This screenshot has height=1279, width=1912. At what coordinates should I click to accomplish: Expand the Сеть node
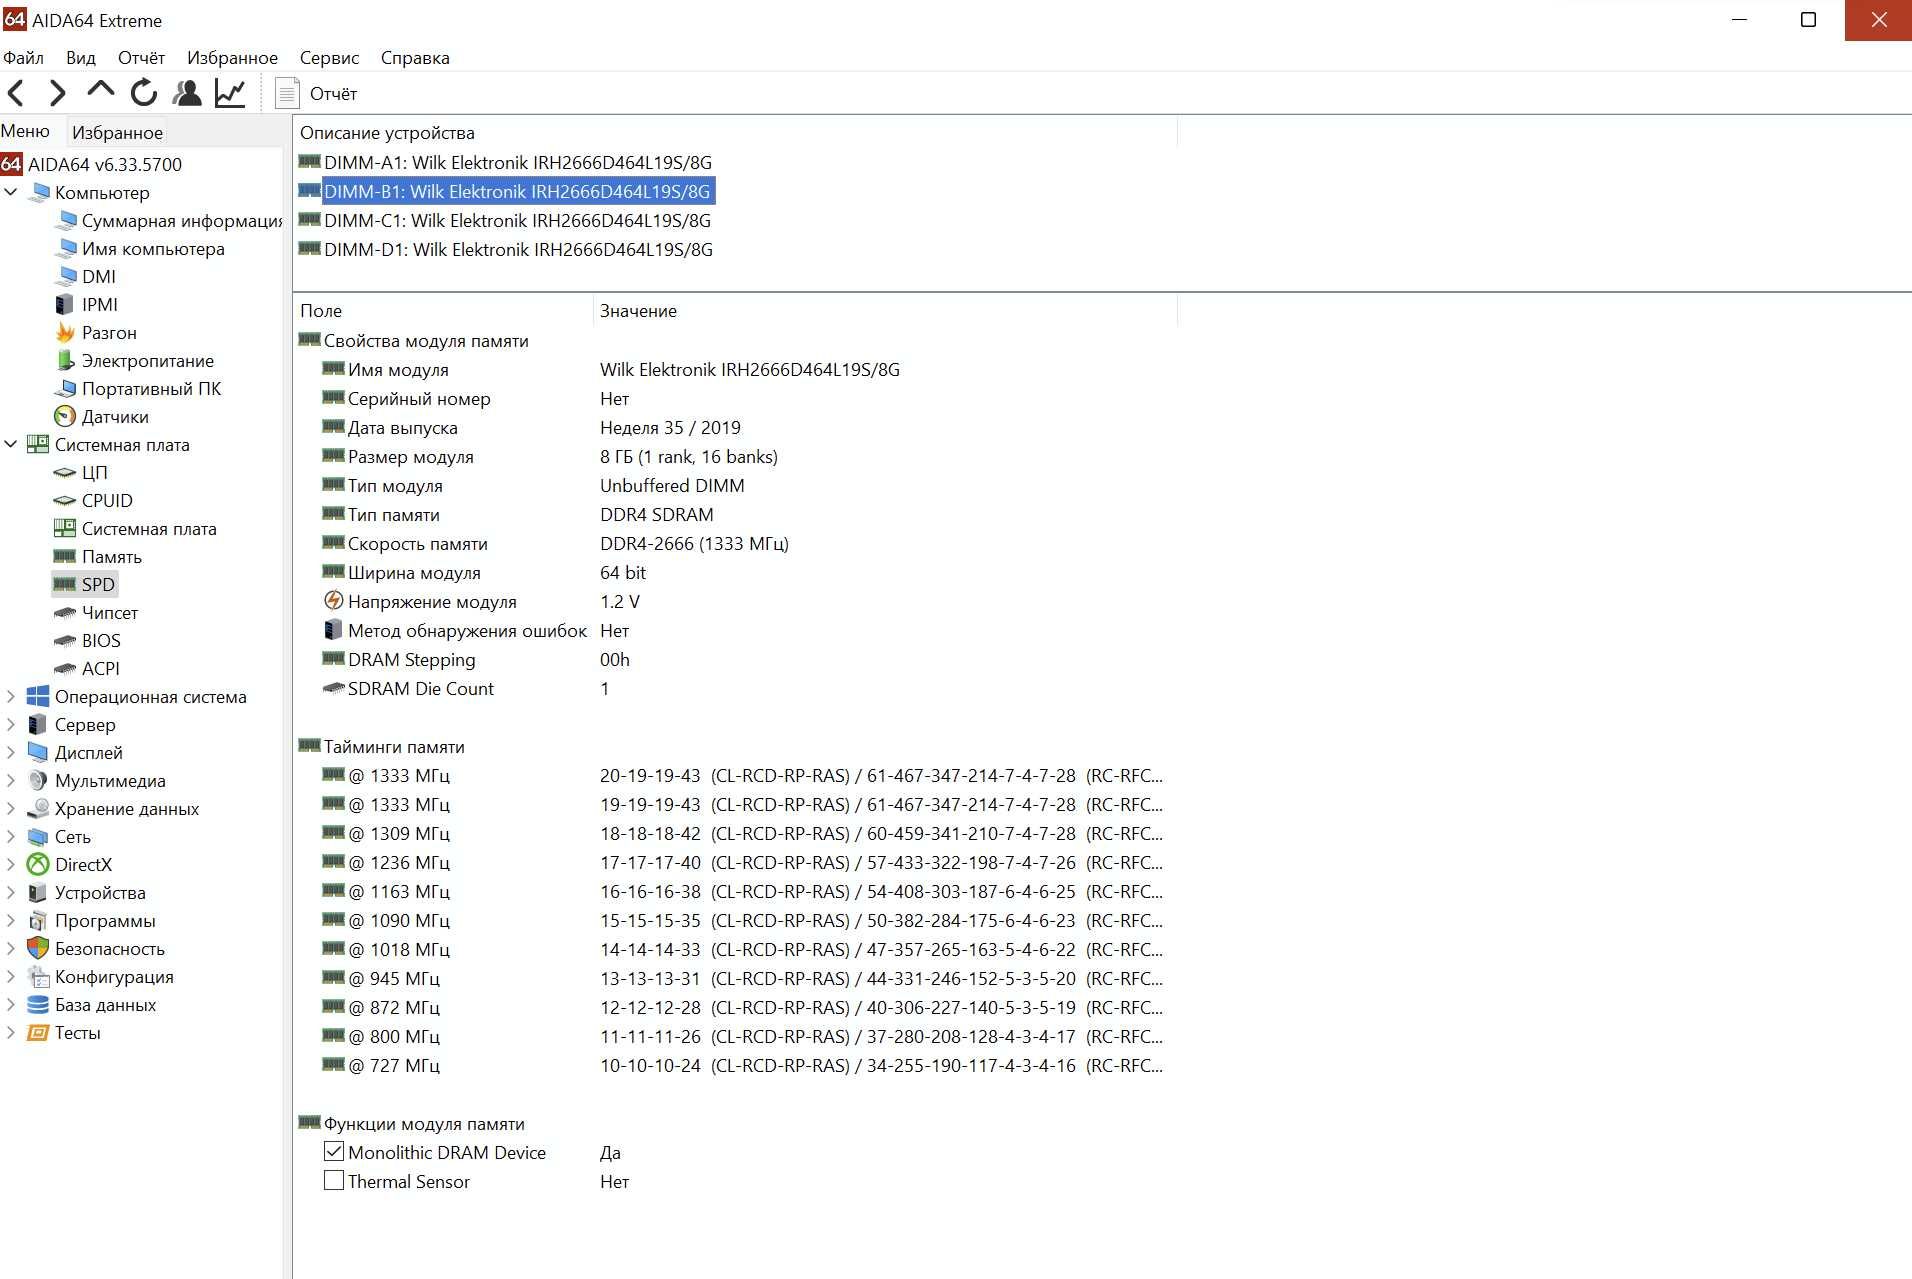click(11, 836)
